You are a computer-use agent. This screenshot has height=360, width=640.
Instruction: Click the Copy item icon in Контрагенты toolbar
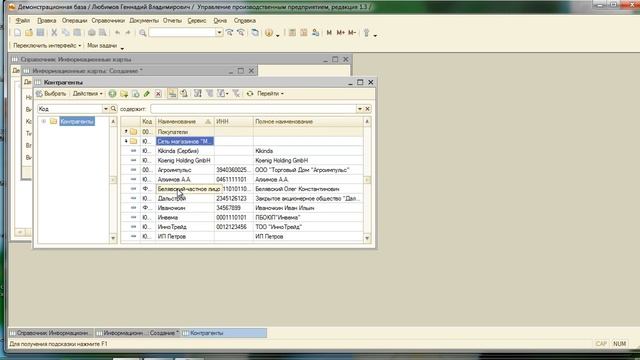click(x=136, y=94)
